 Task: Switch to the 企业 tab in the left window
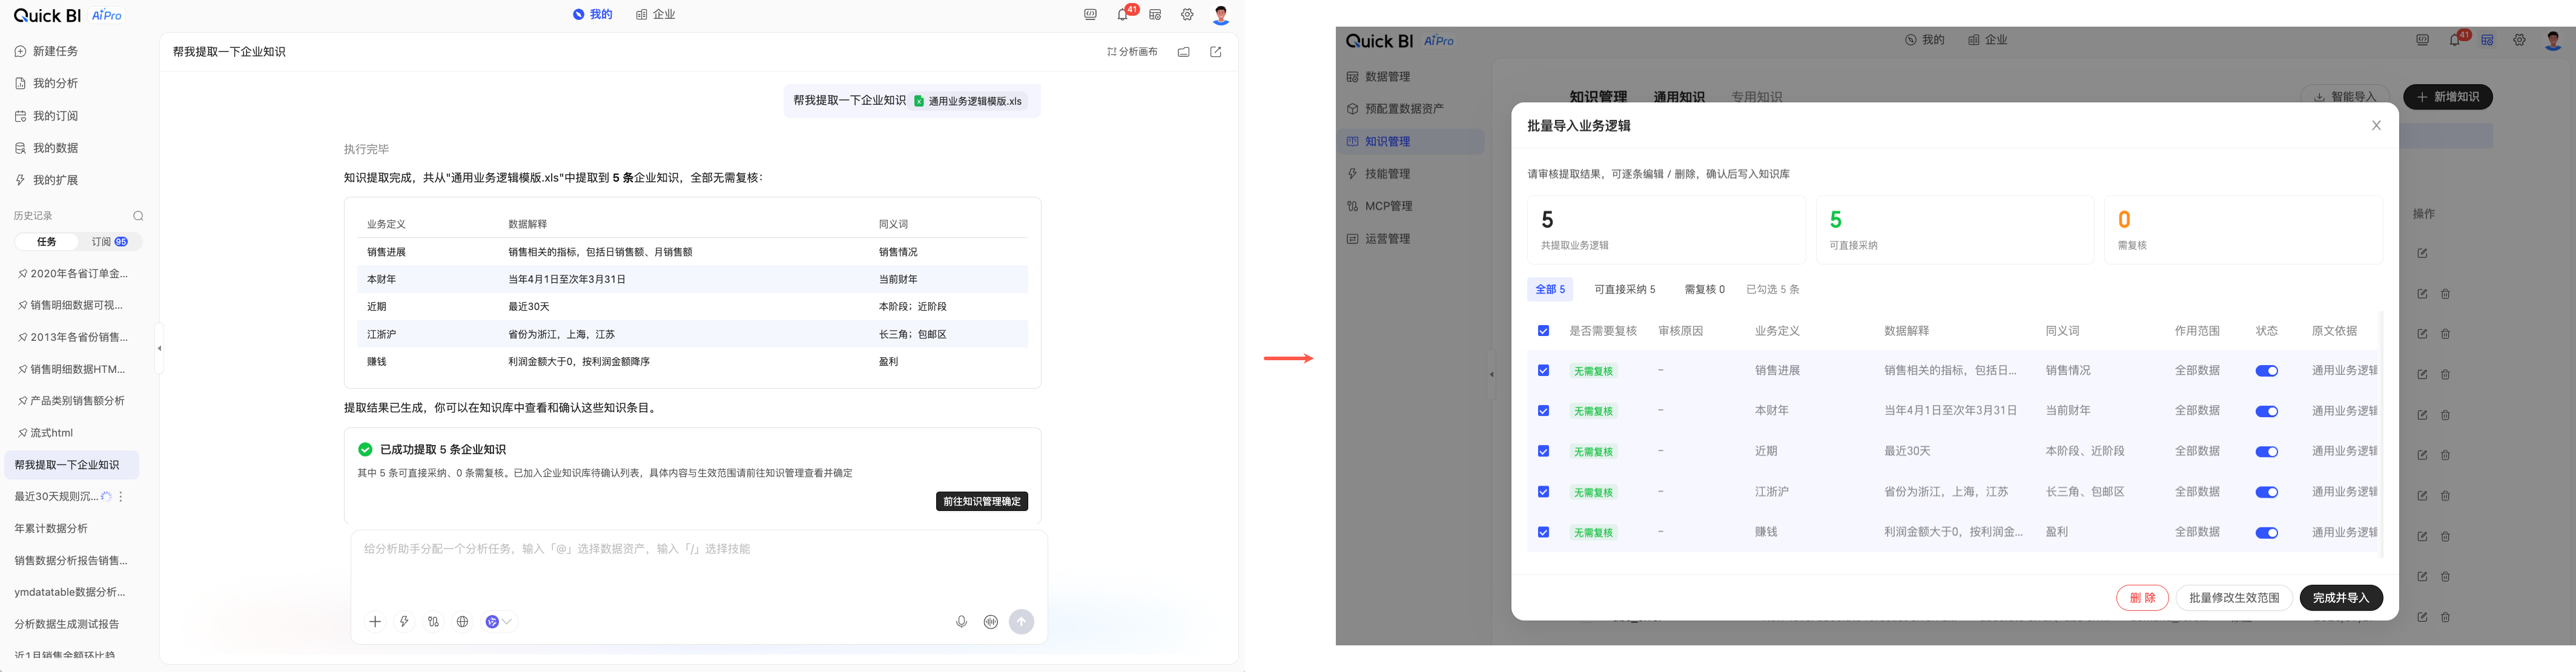click(x=656, y=15)
